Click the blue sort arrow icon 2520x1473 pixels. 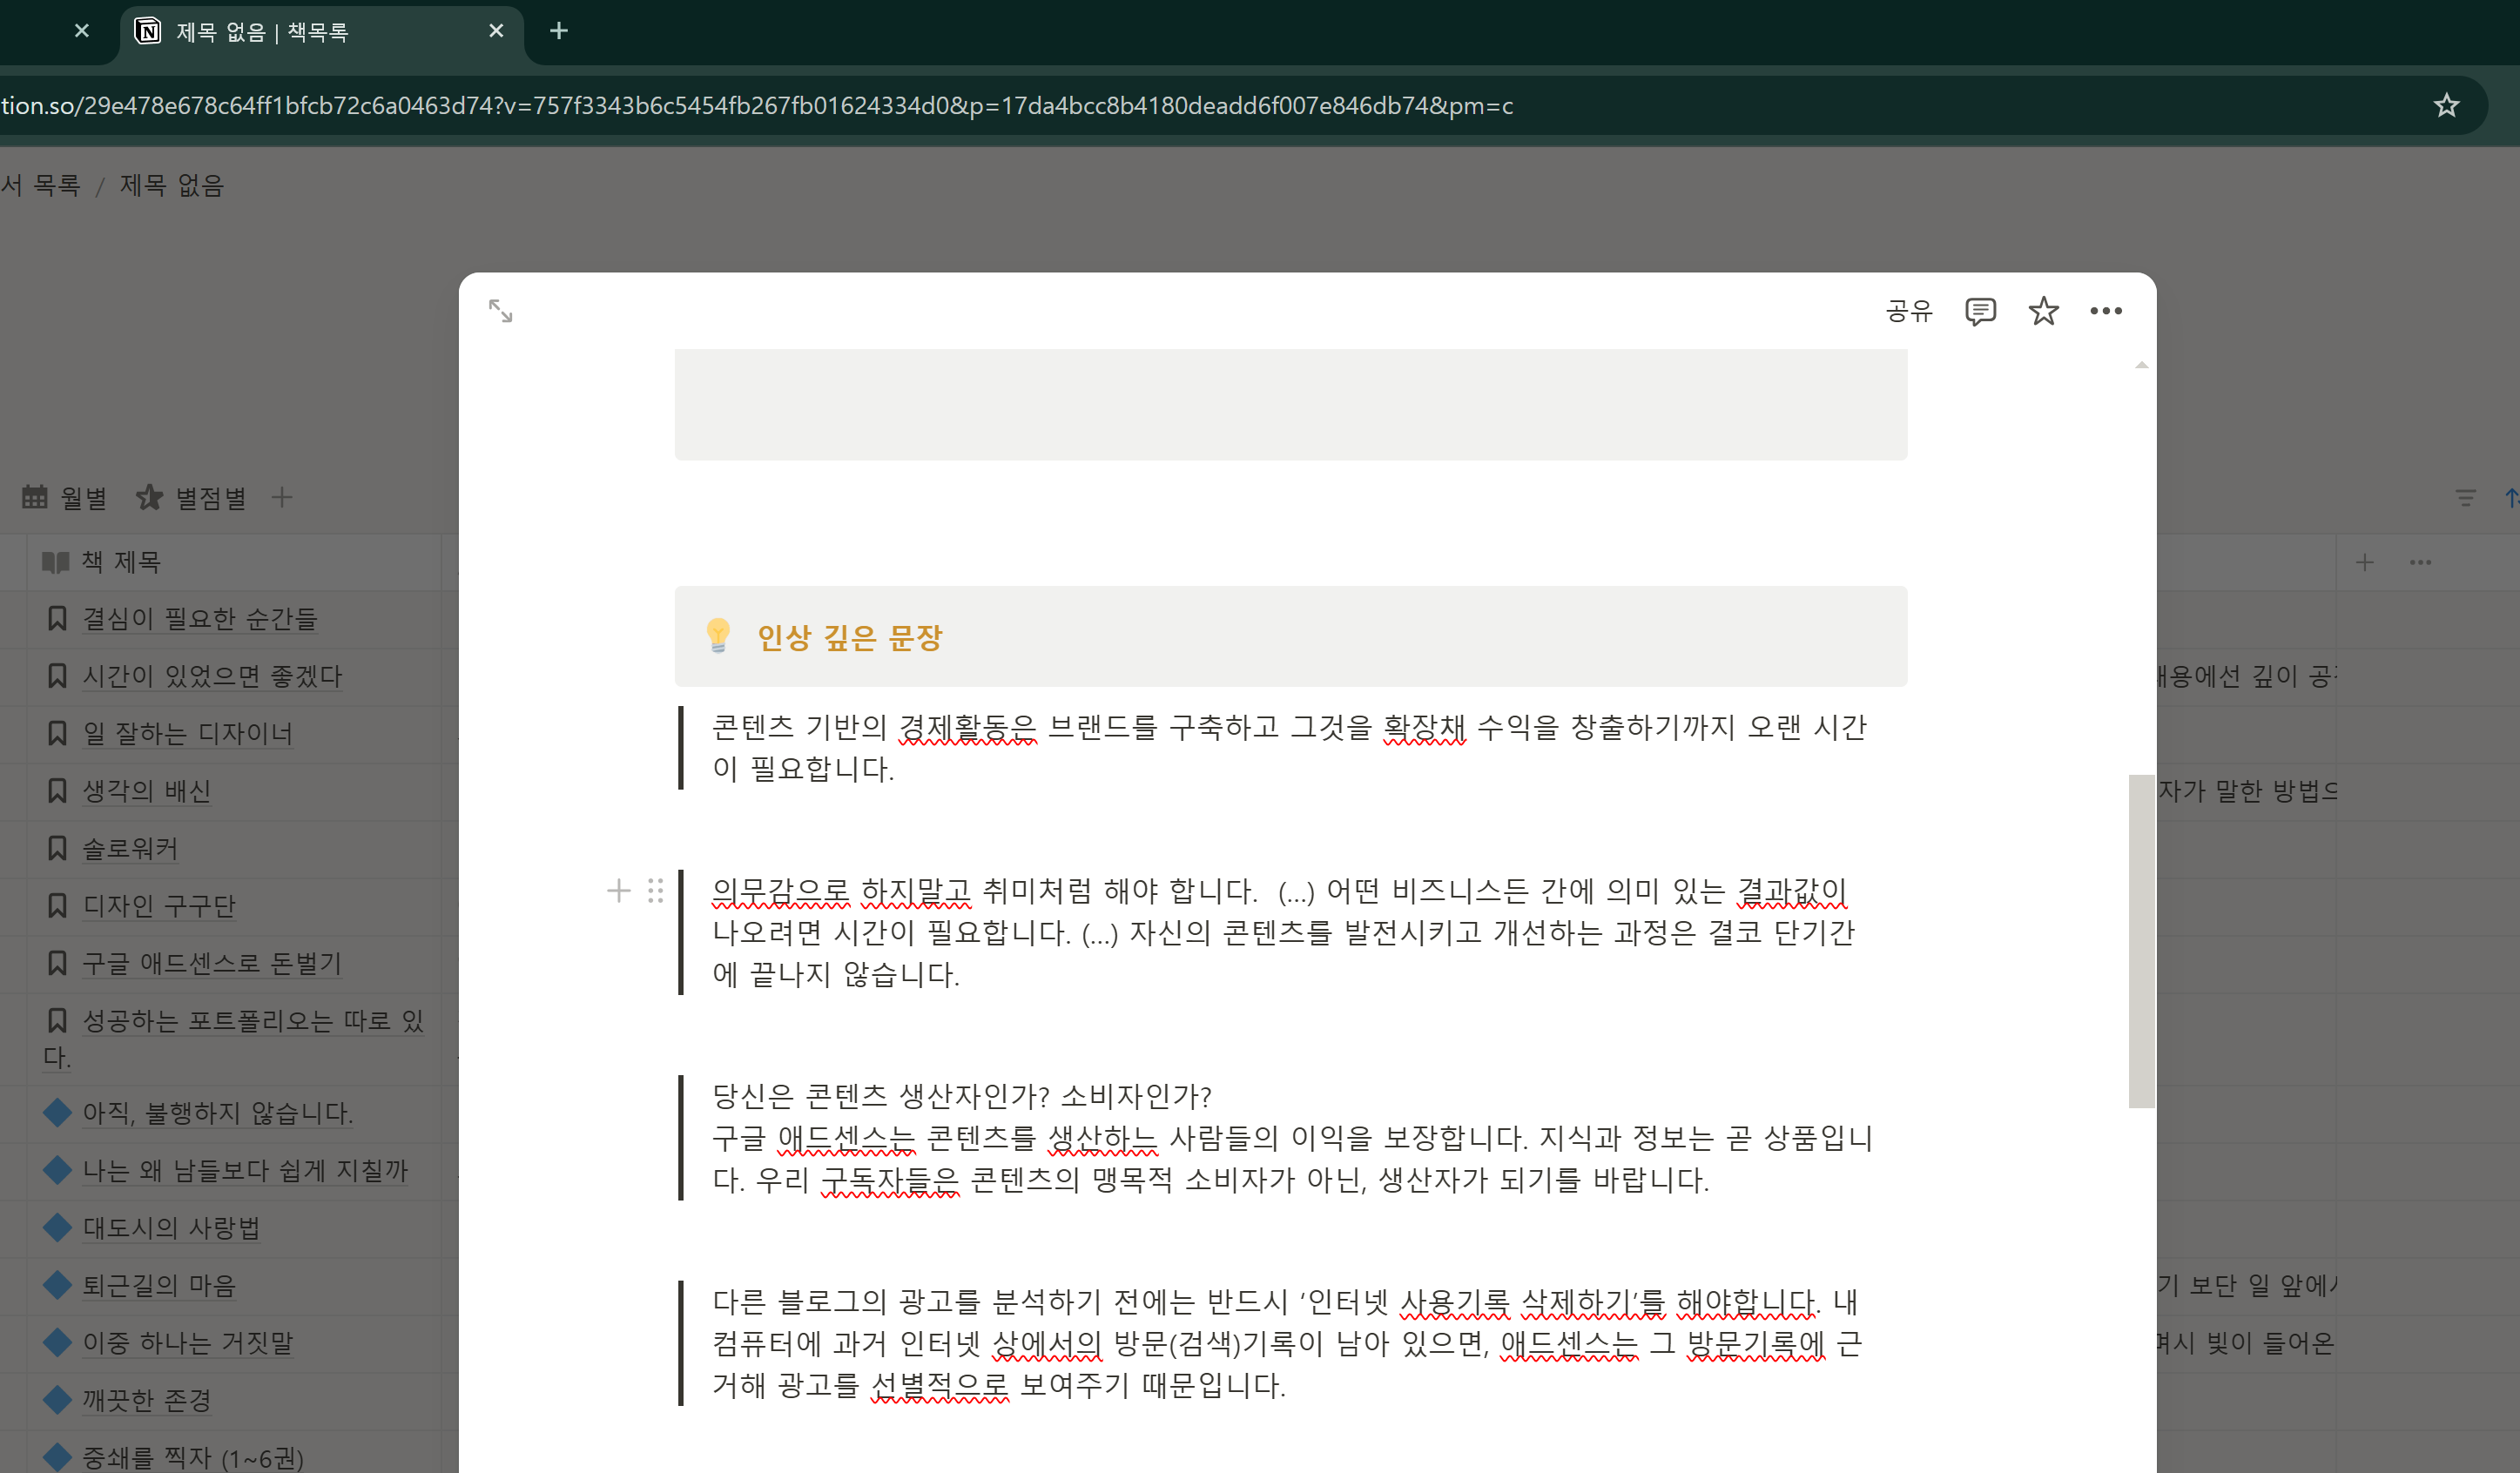tap(2511, 497)
